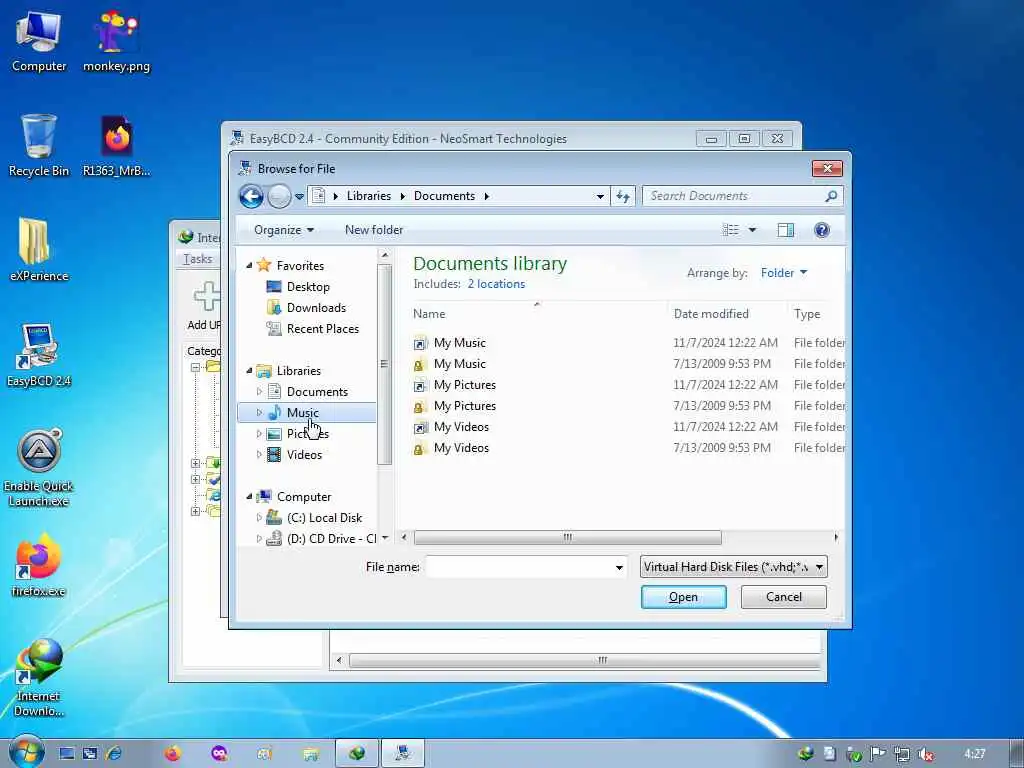Viewport: 1024px width, 768px height.
Task: Click the Open button
Action: (683, 597)
